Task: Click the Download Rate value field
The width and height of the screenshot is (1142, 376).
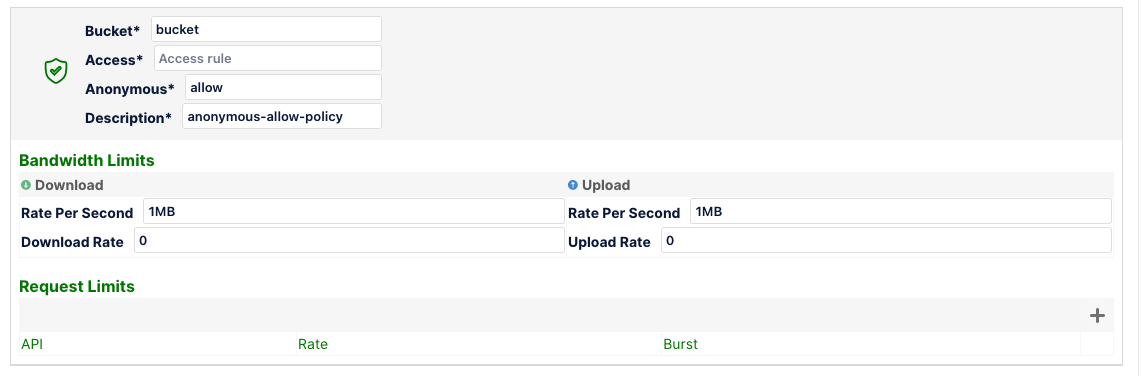Action: (x=350, y=240)
